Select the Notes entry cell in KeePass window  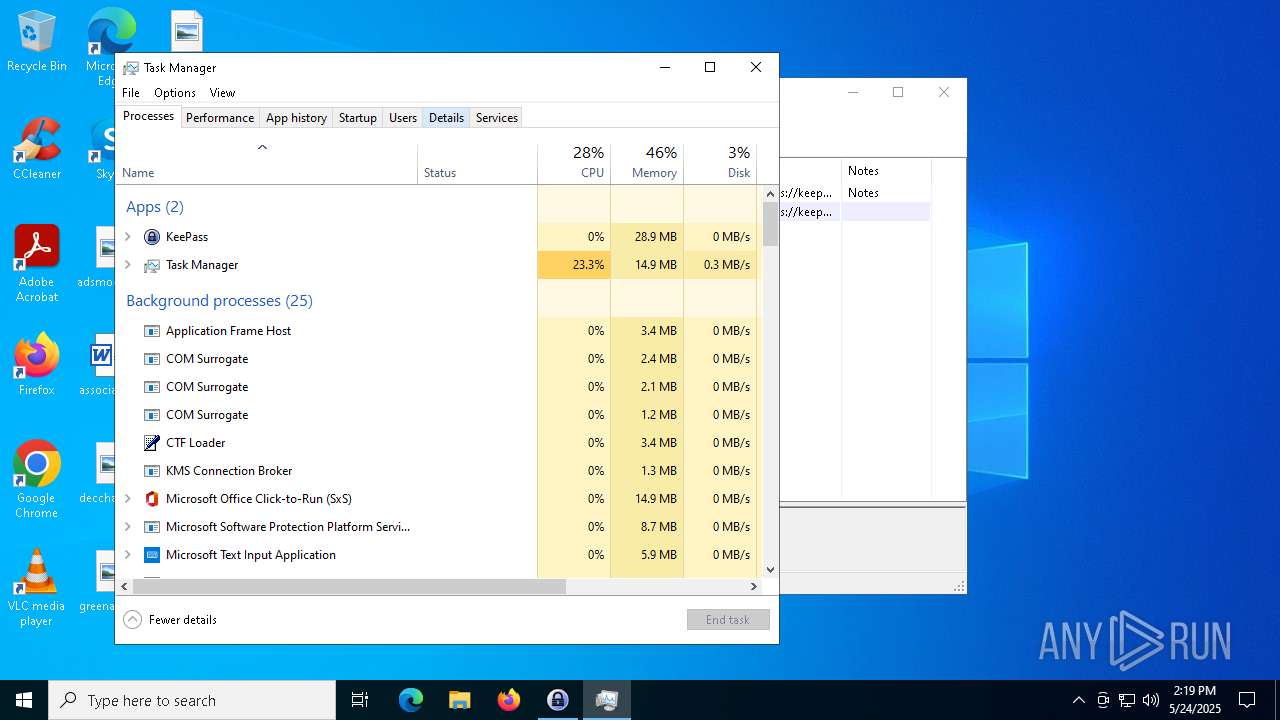point(886,193)
